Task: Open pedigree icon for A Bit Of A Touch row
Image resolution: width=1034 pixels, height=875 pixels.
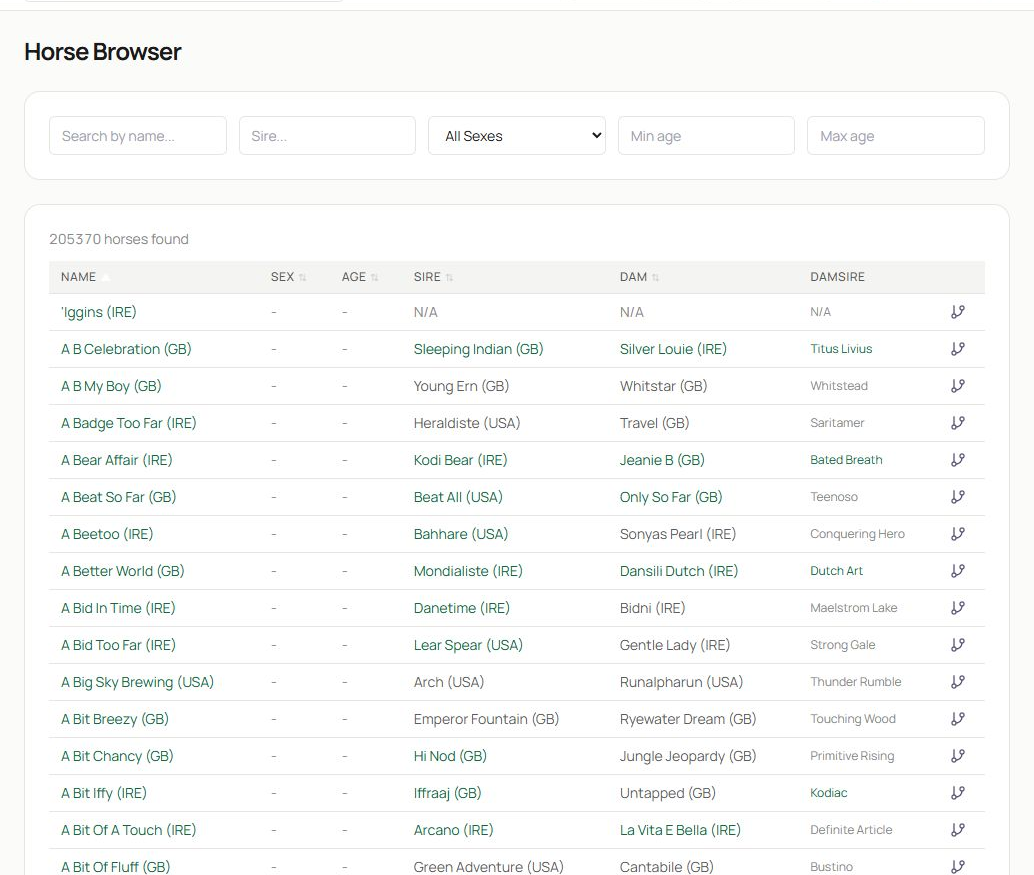Action: click(958, 830)
